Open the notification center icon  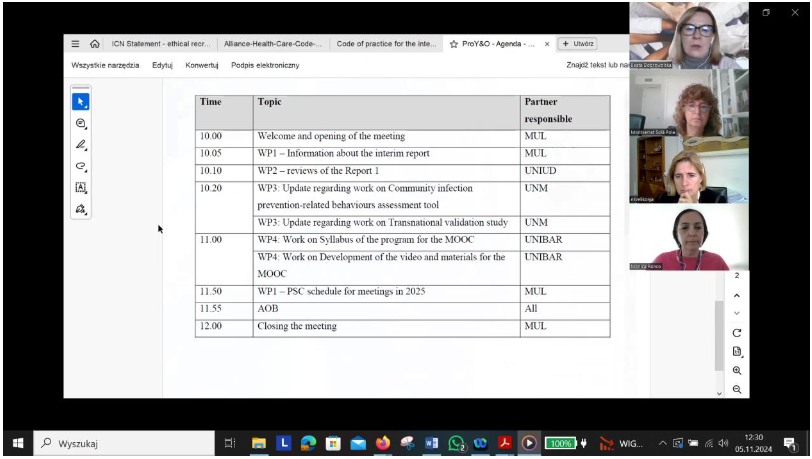coord(790,443)
